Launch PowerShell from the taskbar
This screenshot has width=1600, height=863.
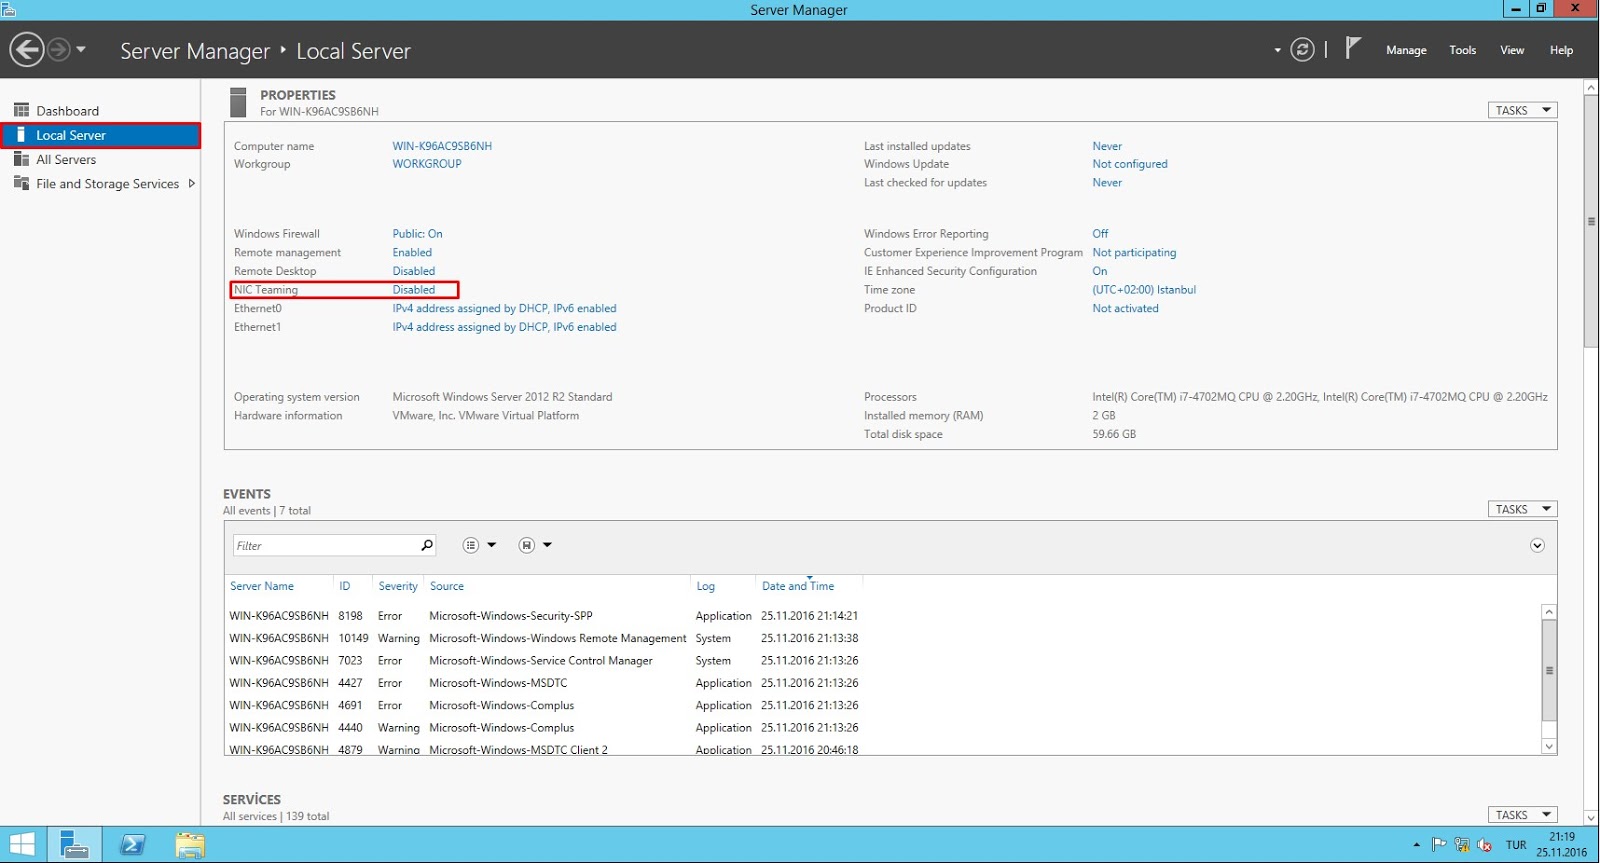click(x=132, y=845)
